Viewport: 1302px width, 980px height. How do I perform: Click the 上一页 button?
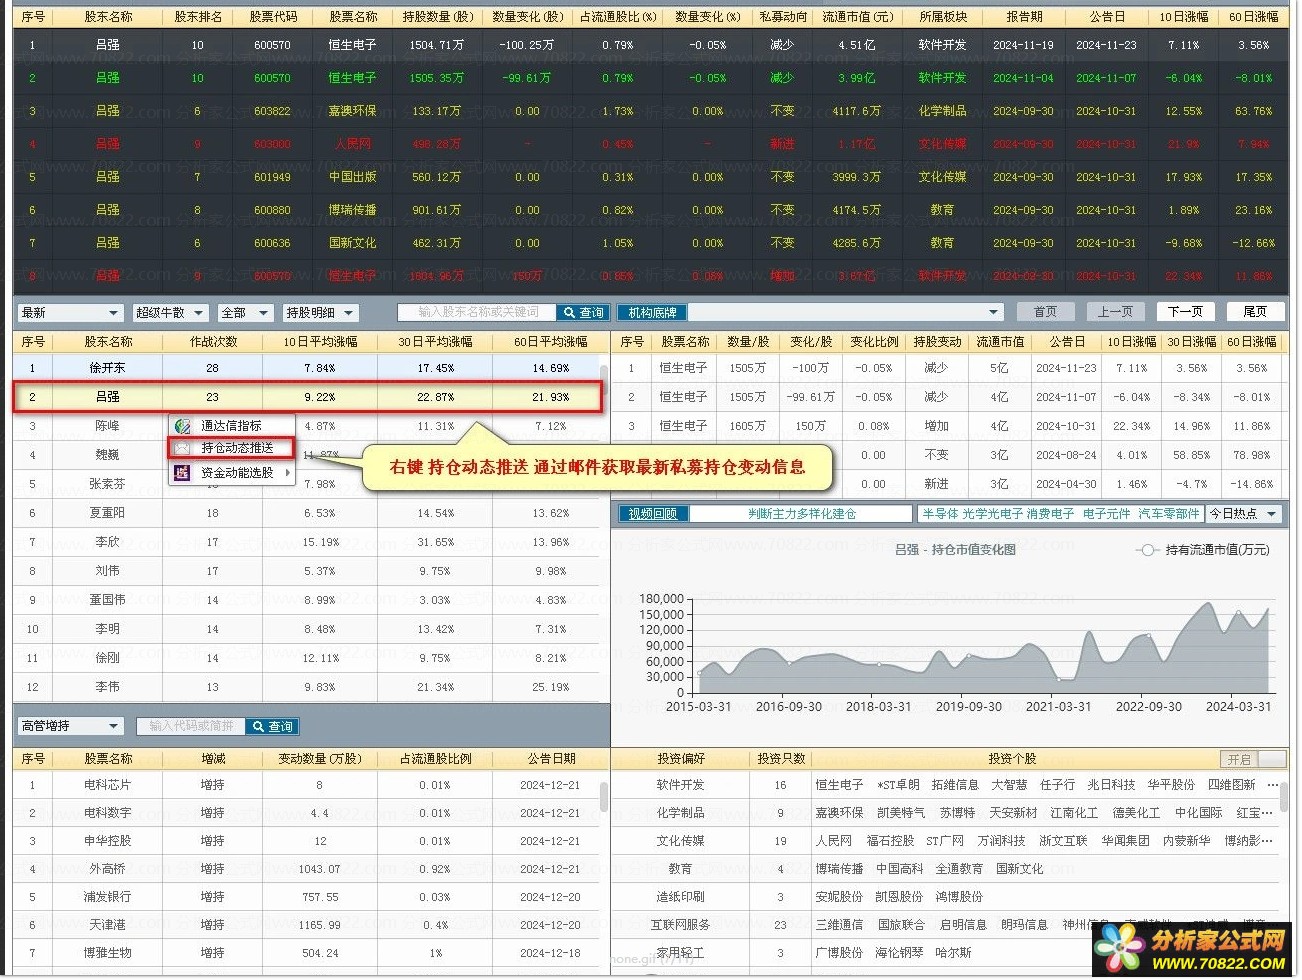point(1115,312)
